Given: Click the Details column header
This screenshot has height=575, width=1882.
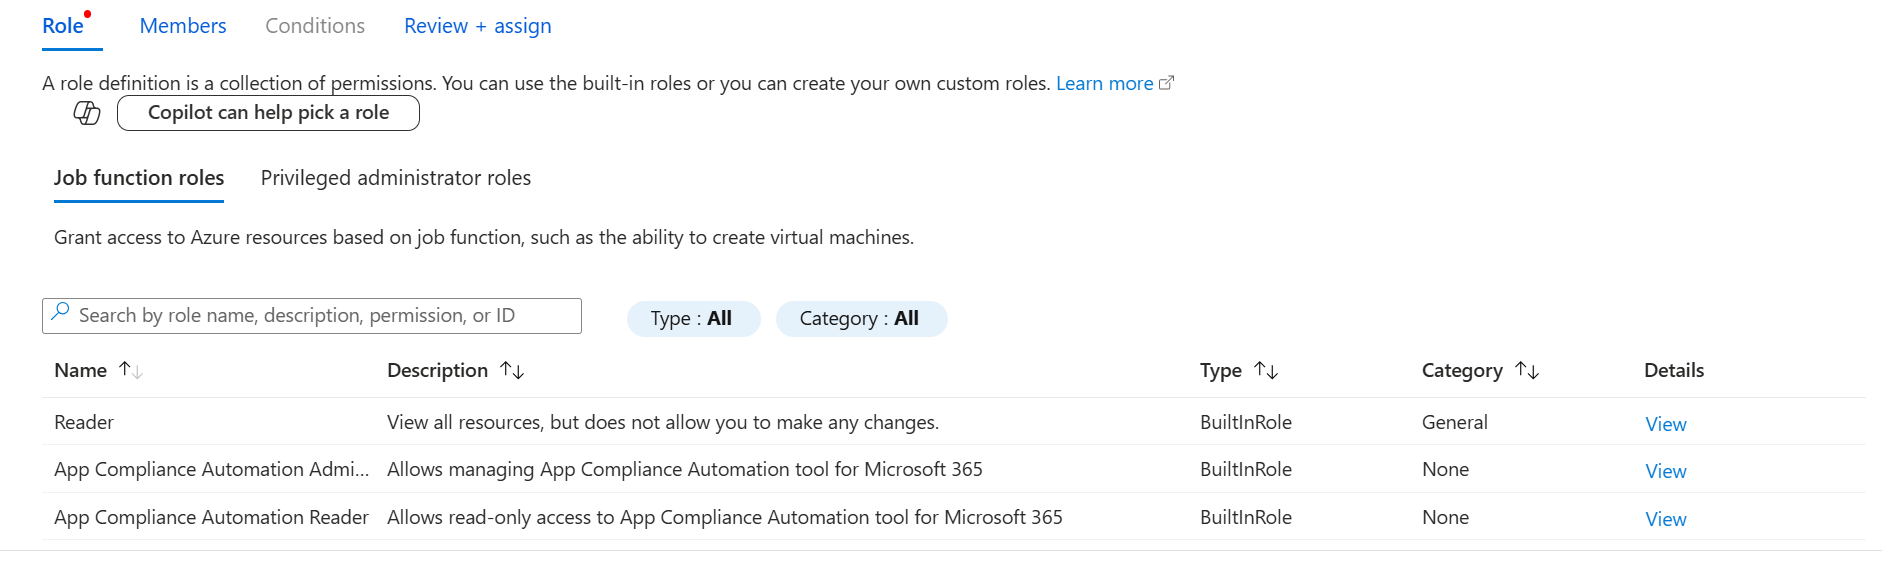Looking at the screenshot, I should (1674, 370).
